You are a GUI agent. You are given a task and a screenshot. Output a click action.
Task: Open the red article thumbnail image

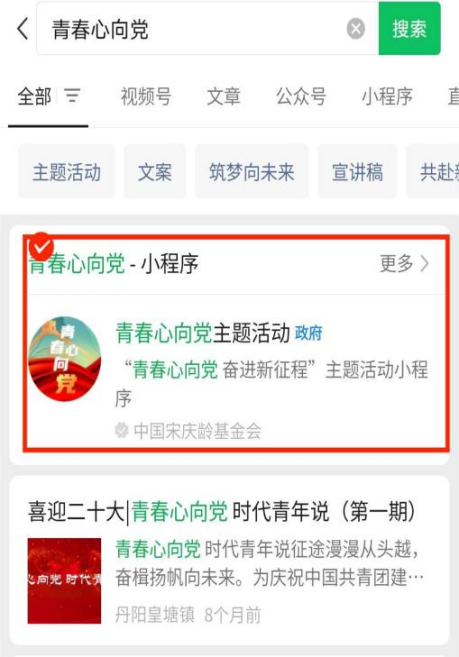[65, 581]
